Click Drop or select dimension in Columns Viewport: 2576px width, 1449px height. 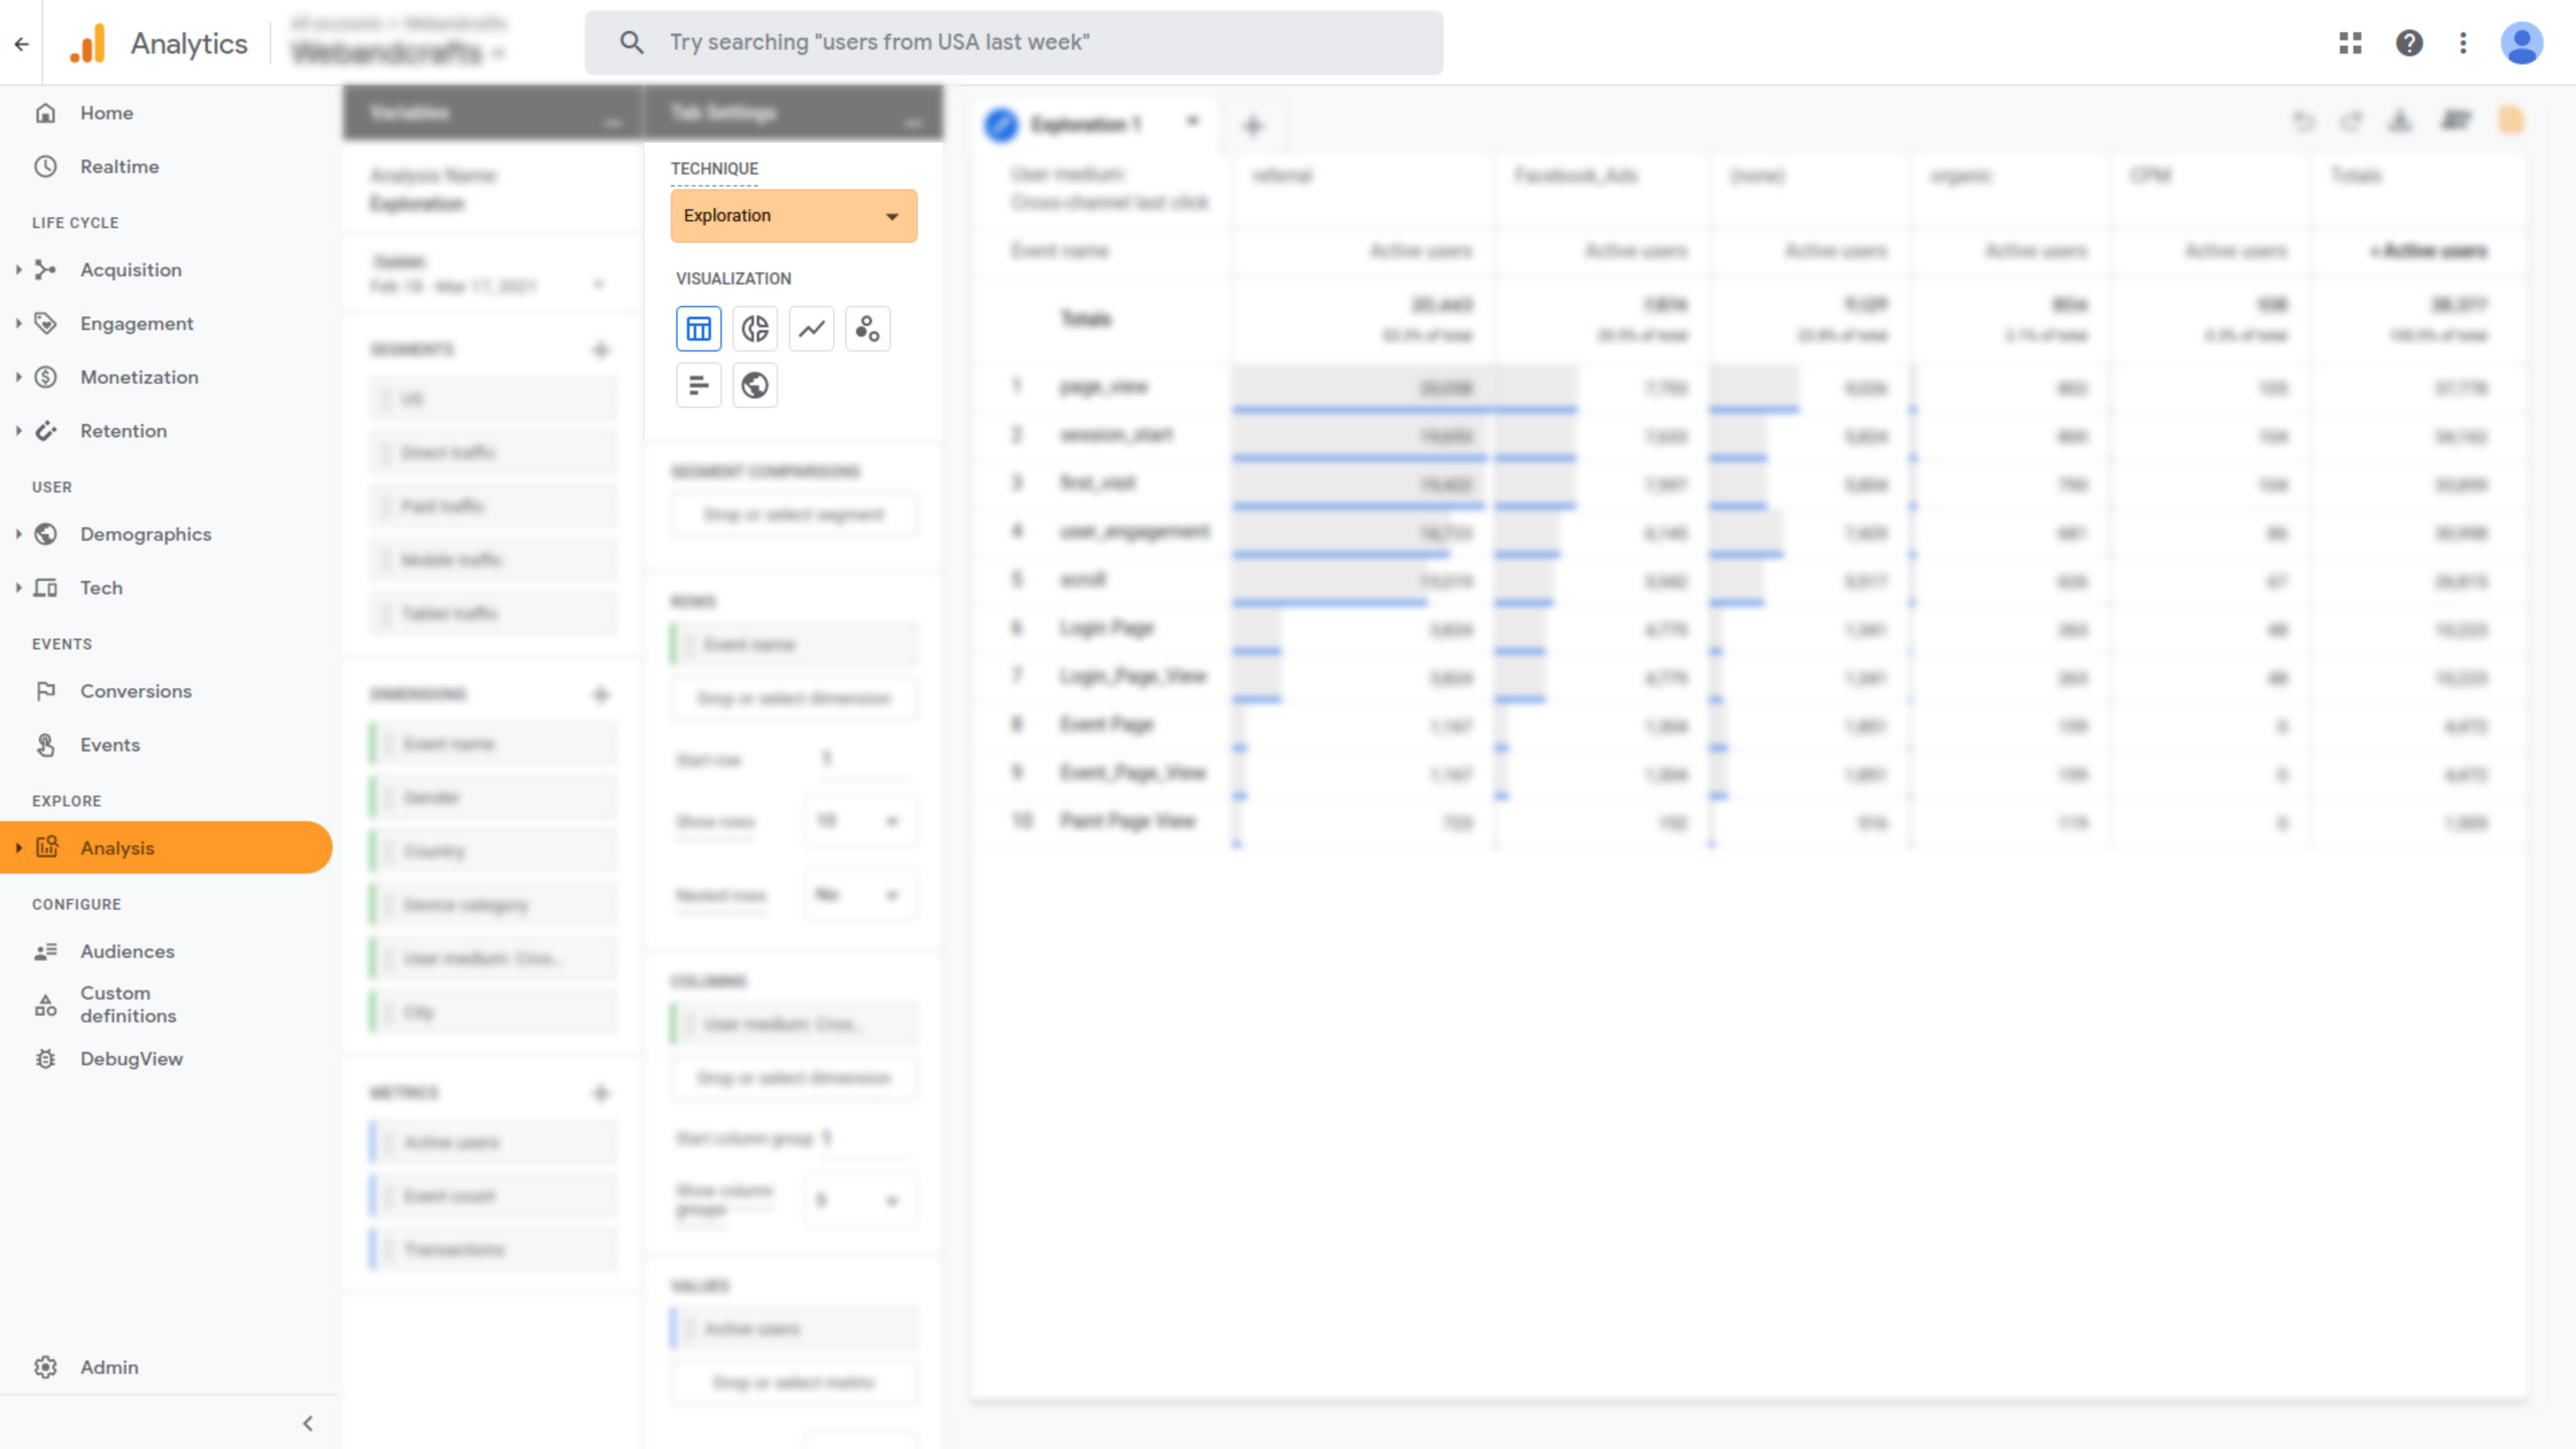(x=793, y=1077)
